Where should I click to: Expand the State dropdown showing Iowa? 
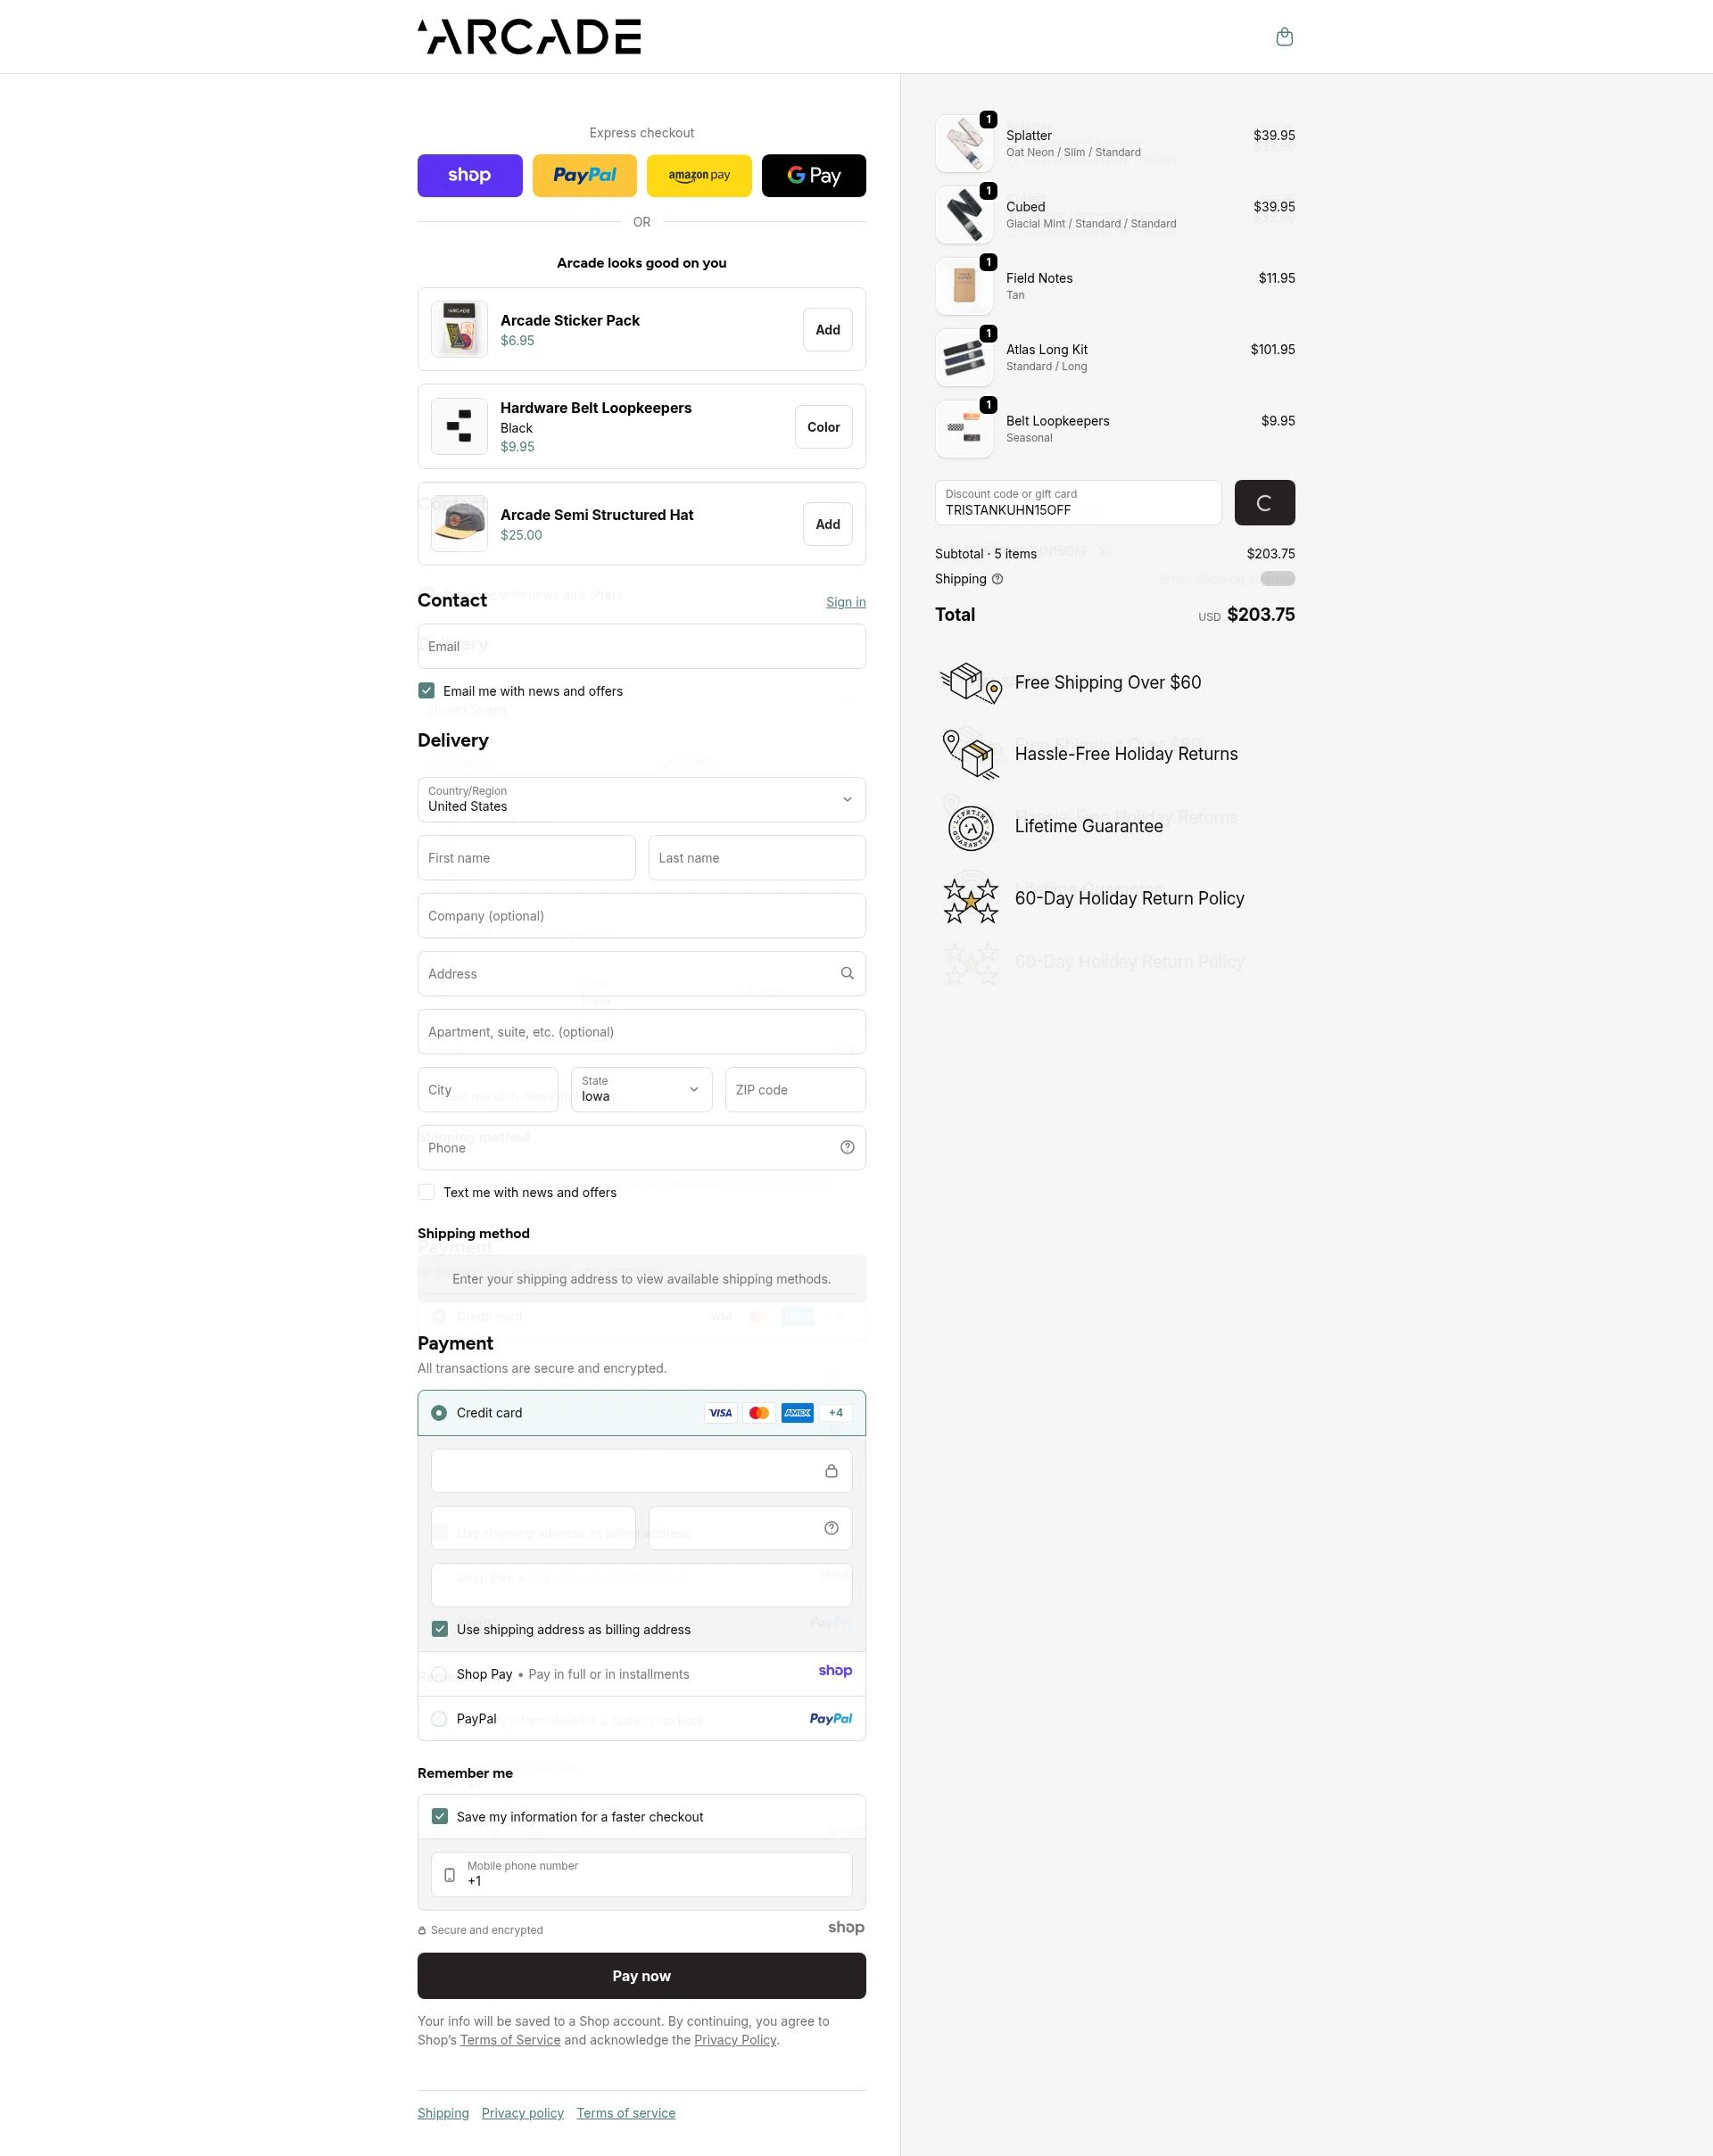[x=641, y=1089]
